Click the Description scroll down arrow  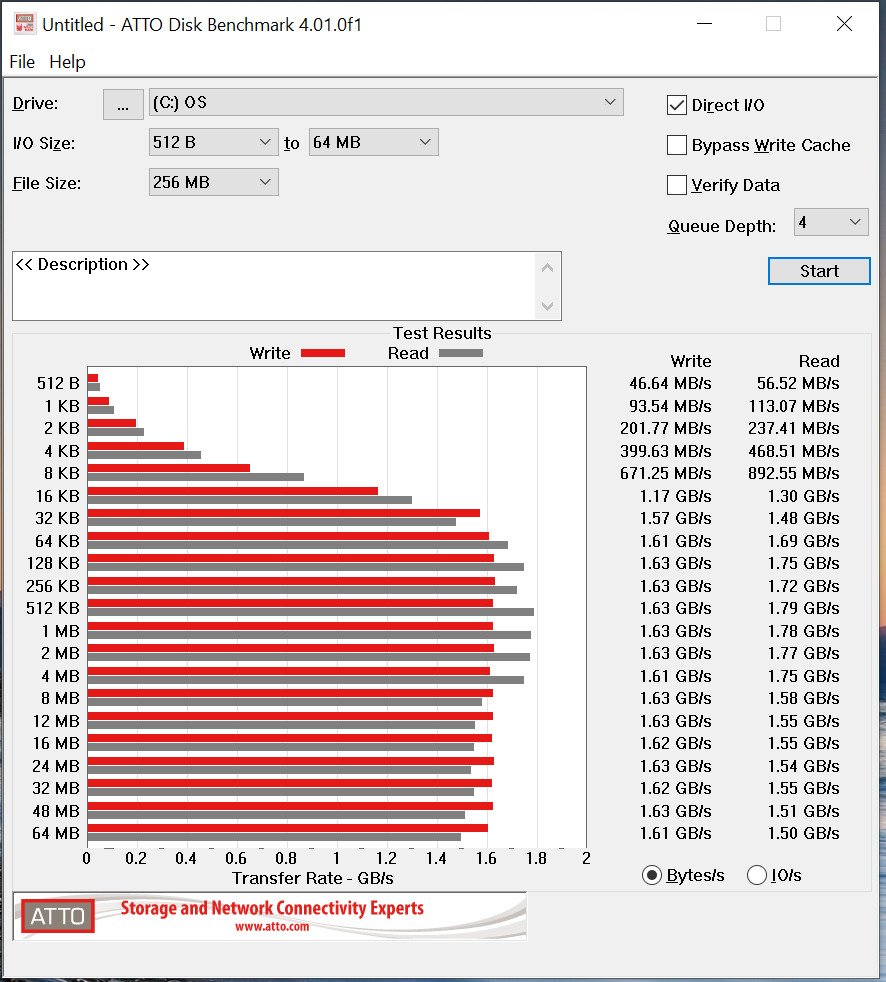click(547, 306)
